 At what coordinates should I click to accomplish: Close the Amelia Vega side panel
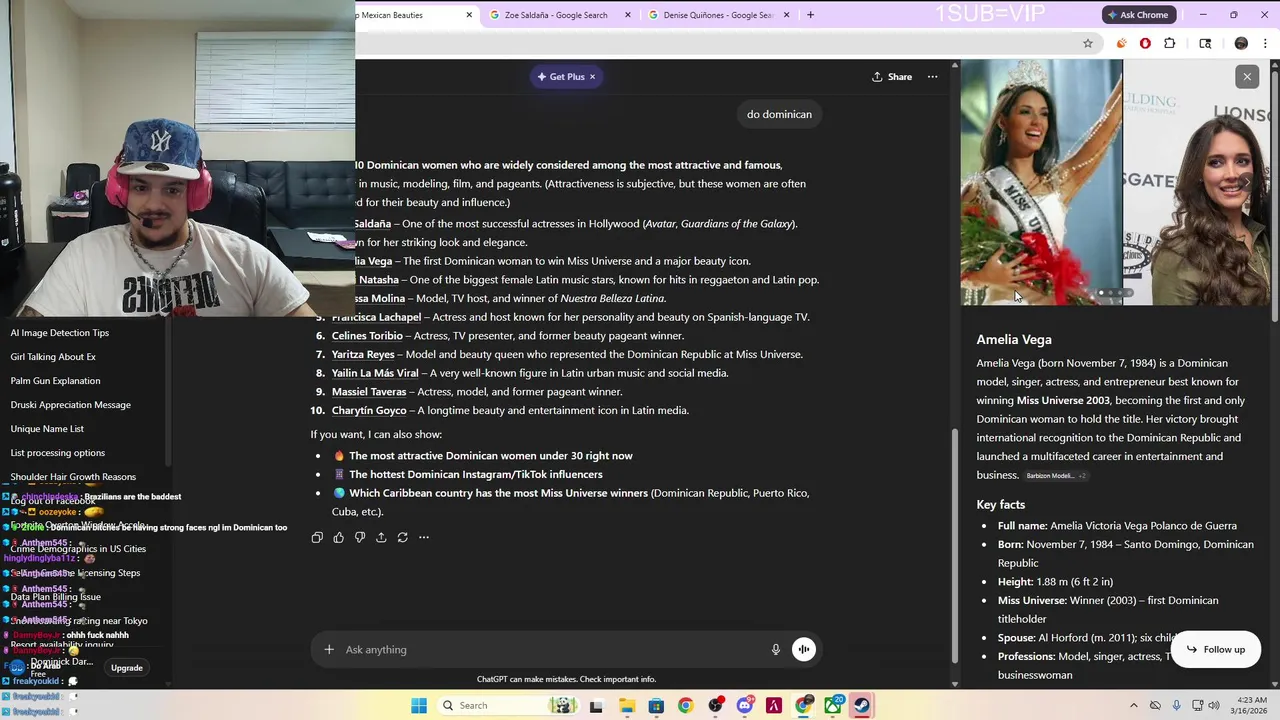tap(1247, 77)
